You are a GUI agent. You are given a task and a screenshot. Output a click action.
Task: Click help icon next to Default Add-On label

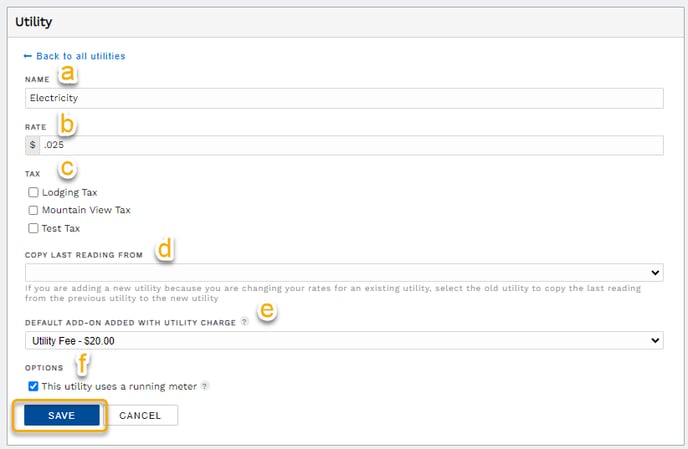click(244, 322)
